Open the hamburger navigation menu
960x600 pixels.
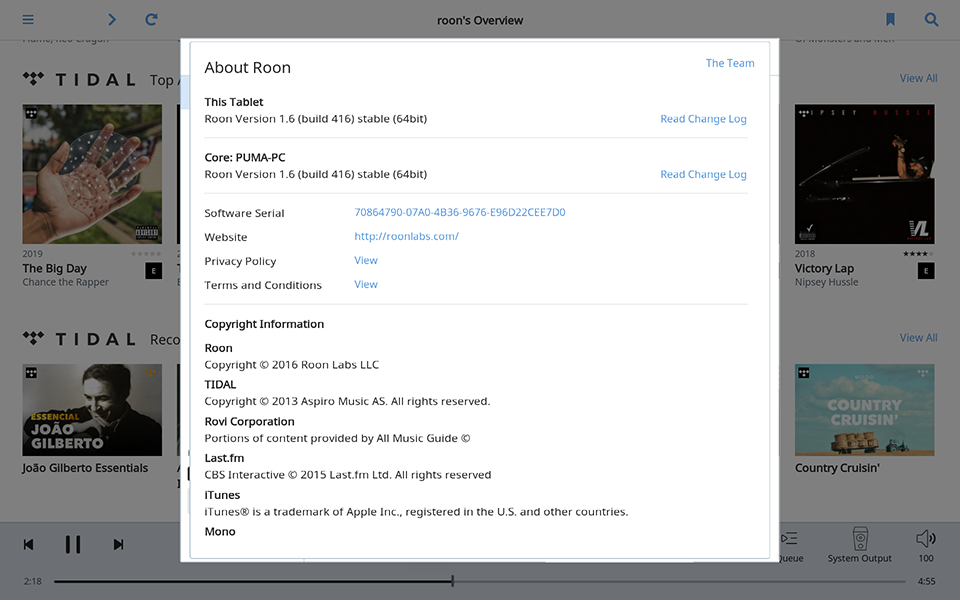(x=28, y=20)
